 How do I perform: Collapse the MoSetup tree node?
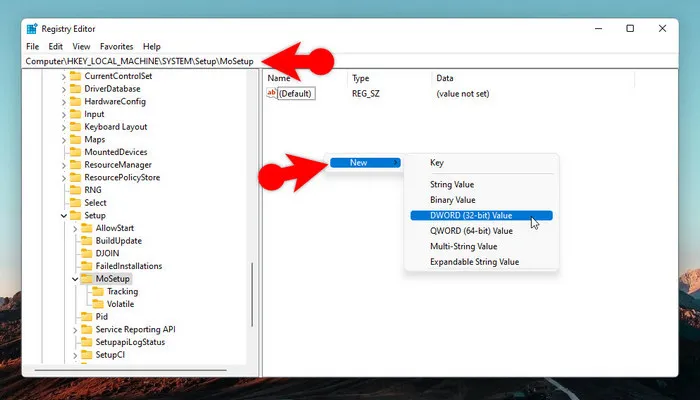tap(77, 279)
